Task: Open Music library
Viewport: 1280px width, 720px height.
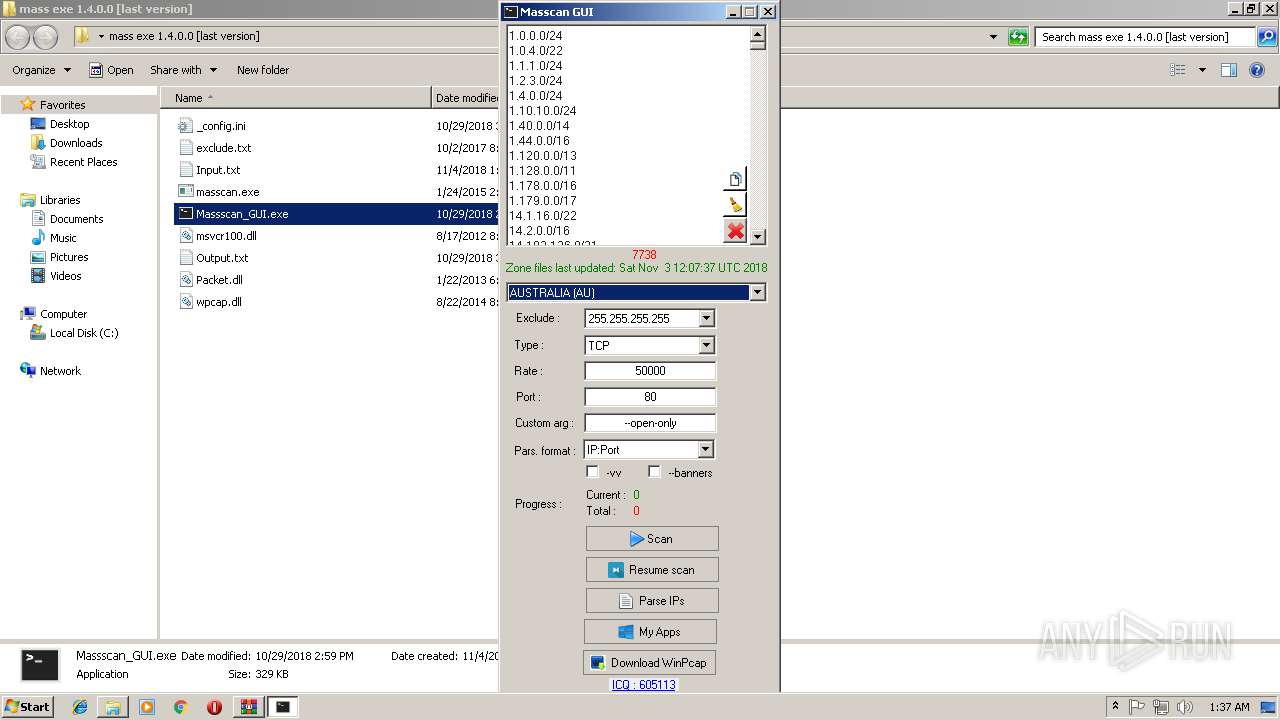Action: (54, 238)
